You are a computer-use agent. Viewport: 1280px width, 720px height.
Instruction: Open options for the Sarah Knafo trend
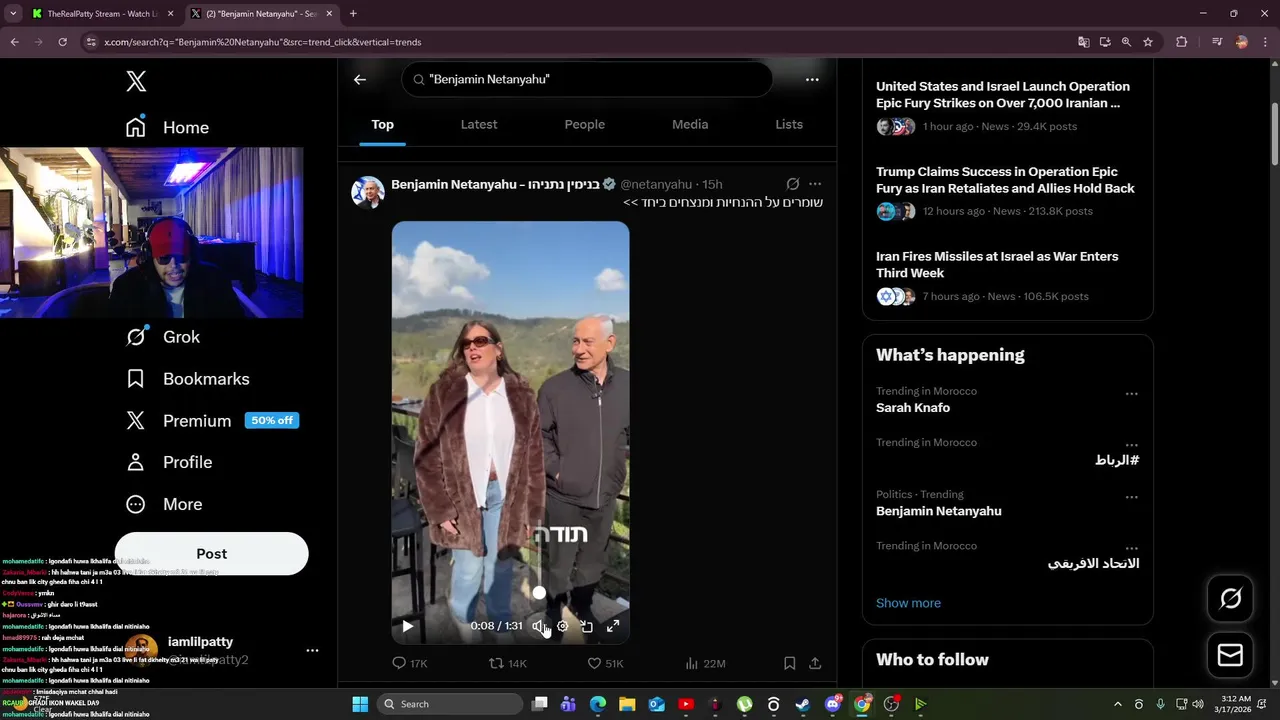tap(1132, 394)
